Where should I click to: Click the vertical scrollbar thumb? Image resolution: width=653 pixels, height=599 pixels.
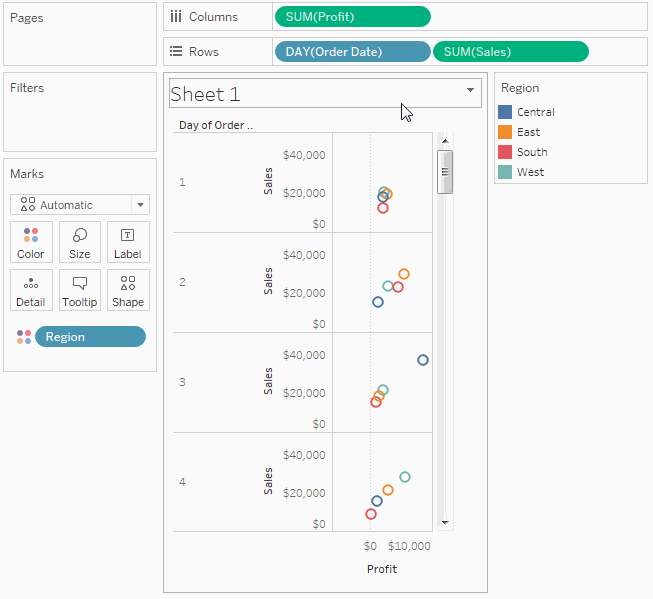[445, 172]
